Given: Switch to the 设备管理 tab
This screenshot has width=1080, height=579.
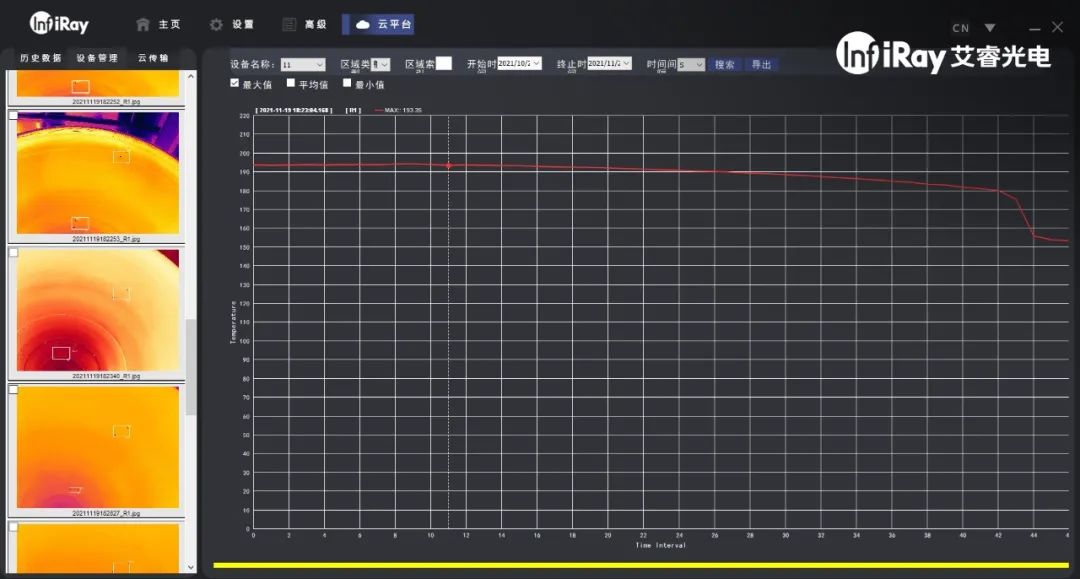Looking at the screenshot, I should click(97, 58).
